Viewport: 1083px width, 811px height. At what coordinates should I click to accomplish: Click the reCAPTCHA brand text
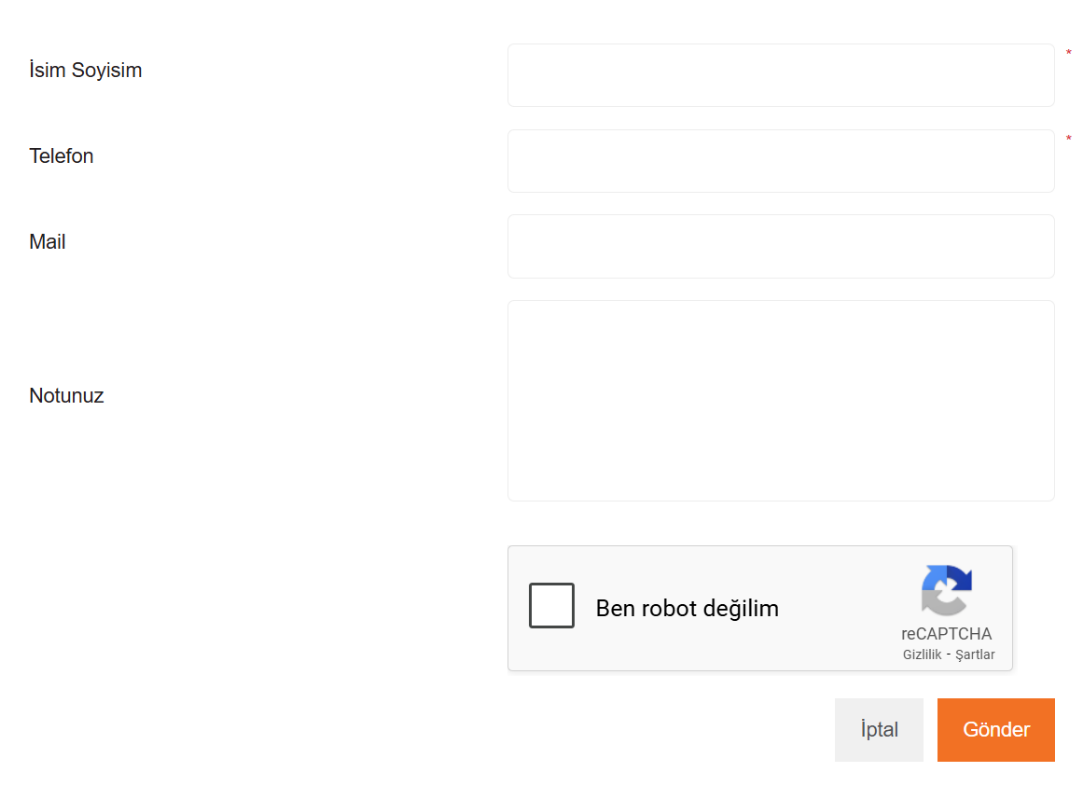point(946,633)
